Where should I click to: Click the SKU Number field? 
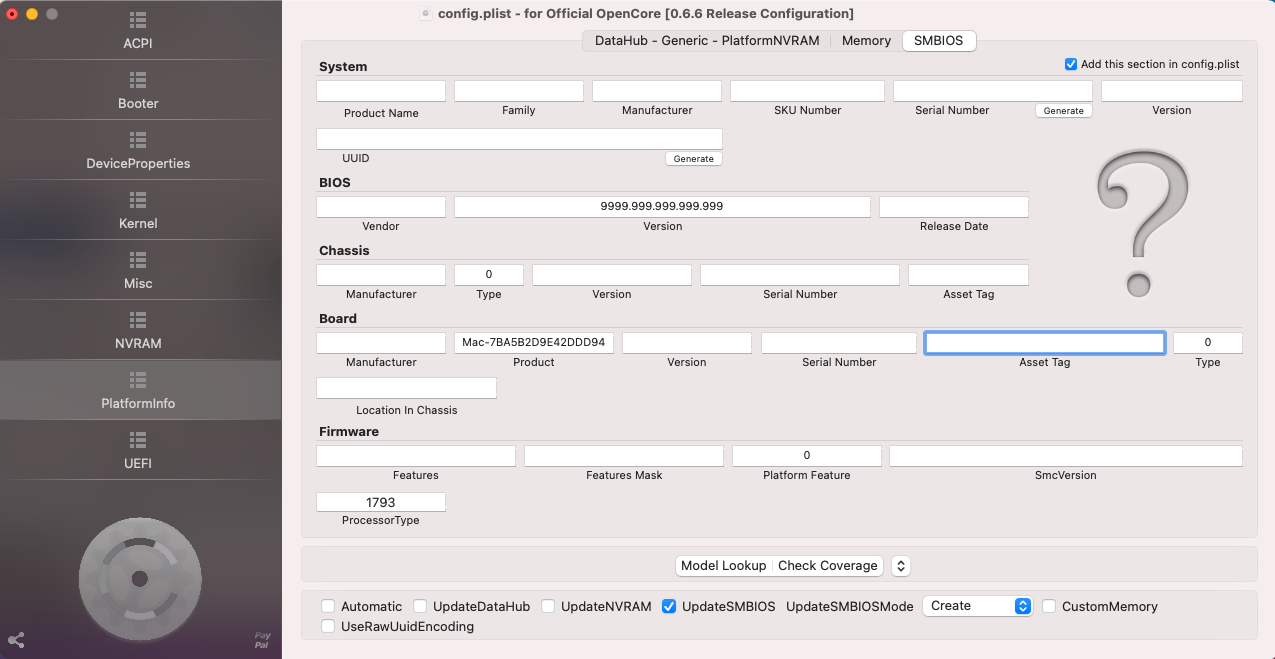tap(807, 91)
